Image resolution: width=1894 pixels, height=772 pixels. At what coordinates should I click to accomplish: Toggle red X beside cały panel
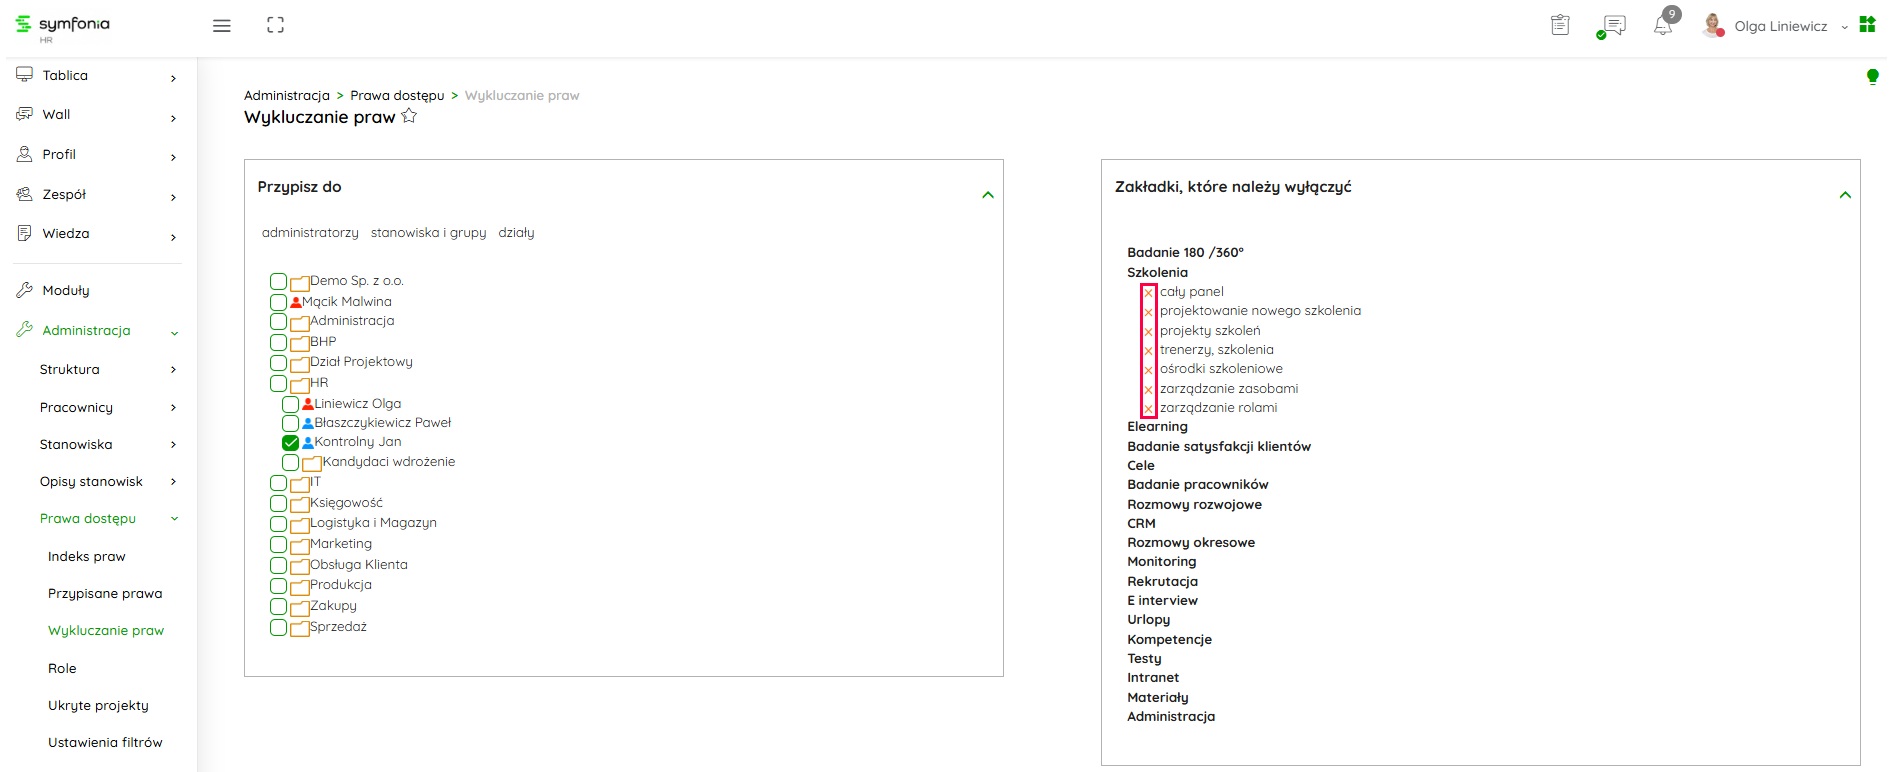tap(1148, 293)
